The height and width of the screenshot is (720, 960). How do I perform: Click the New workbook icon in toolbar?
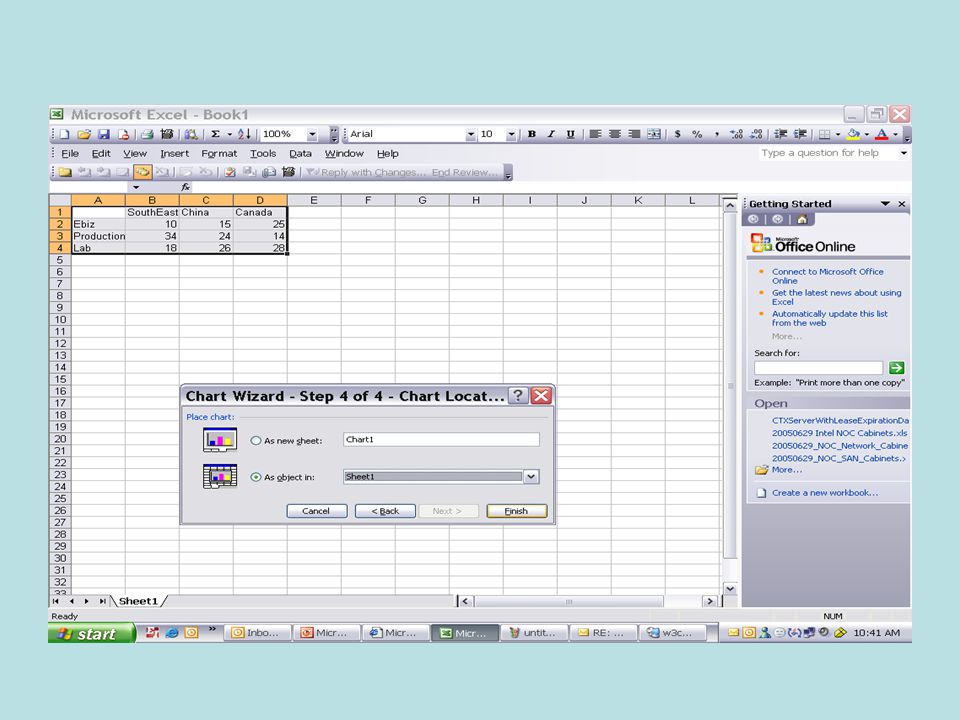click(x=65, y=134)
